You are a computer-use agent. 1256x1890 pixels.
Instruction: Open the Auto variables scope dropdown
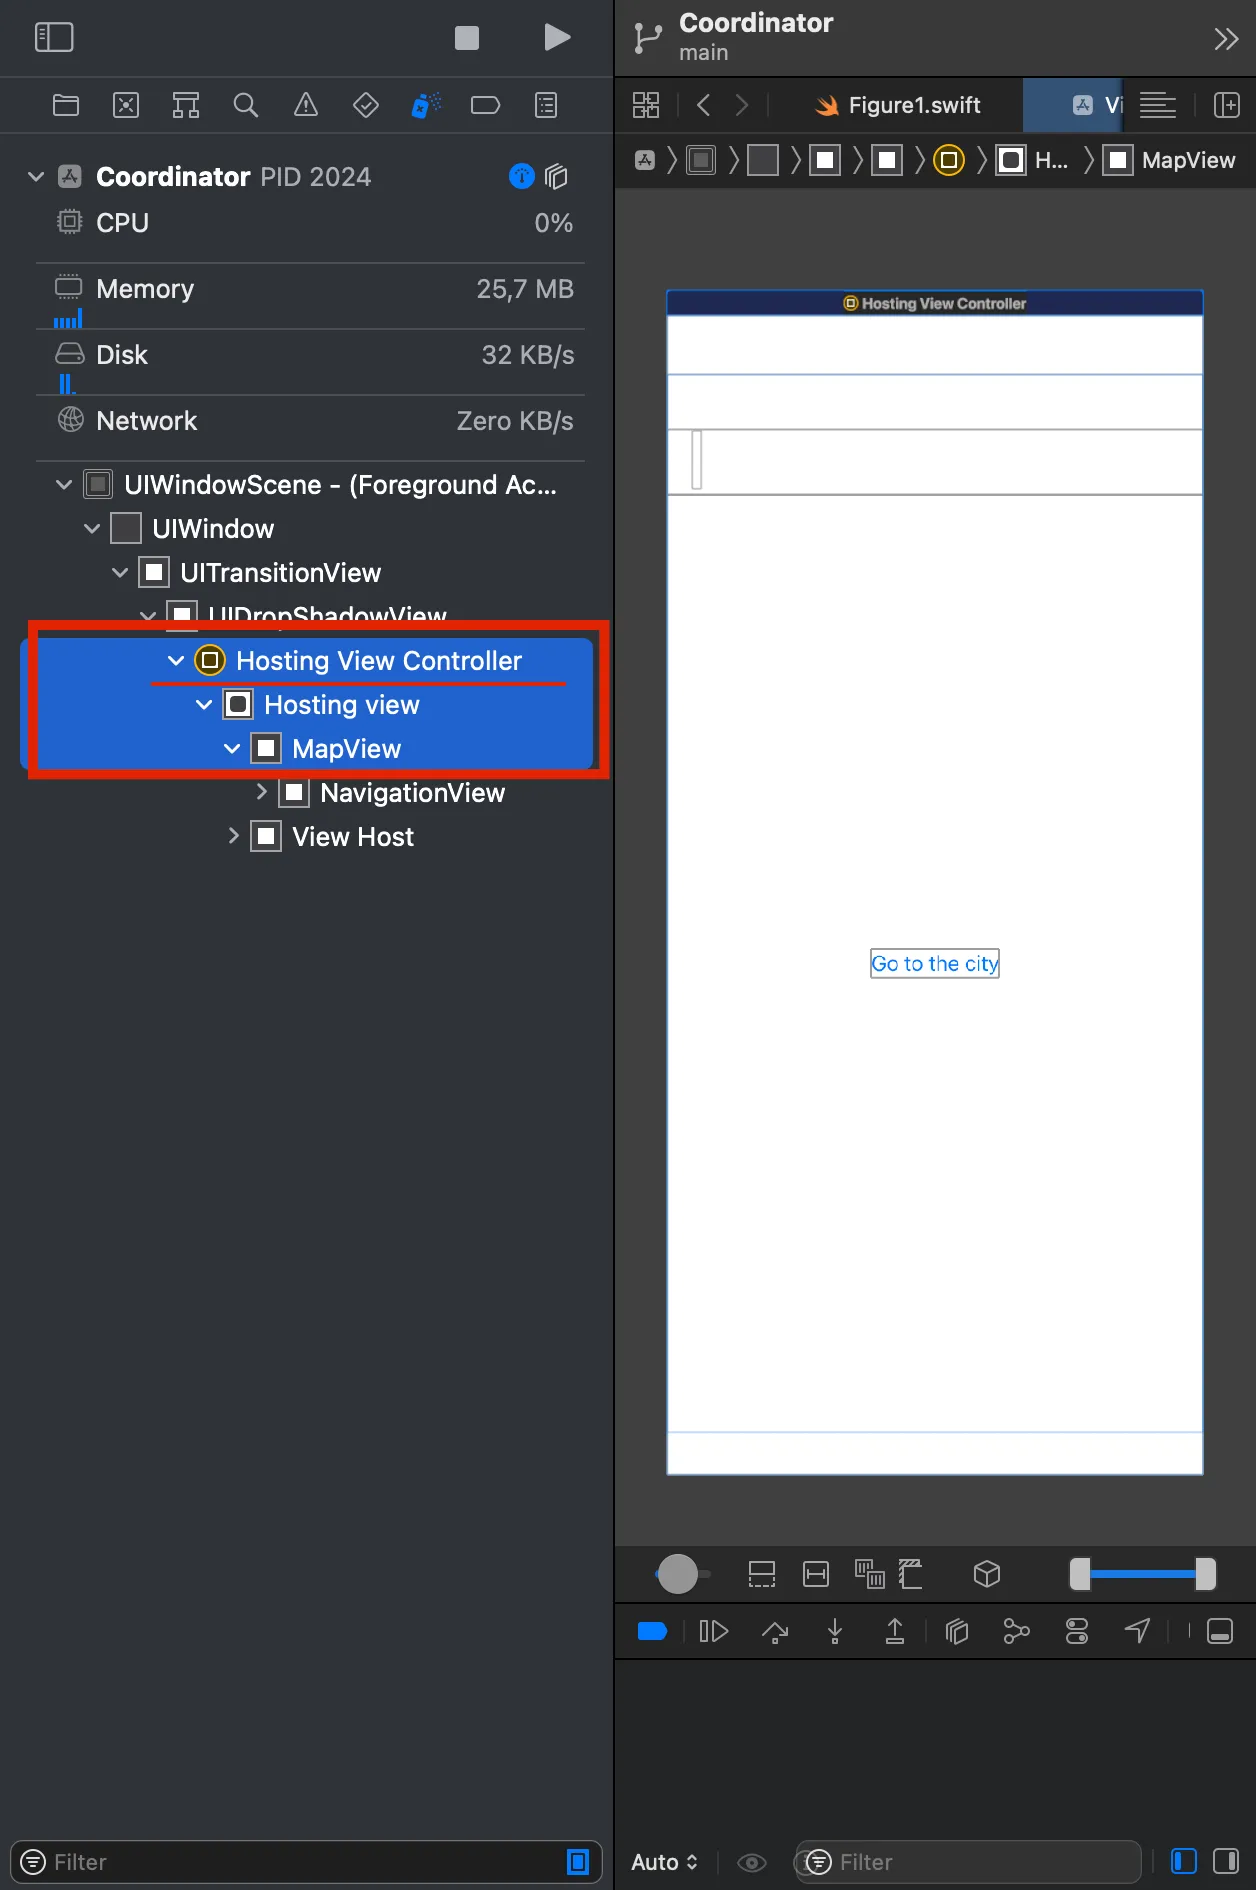(x=664, y=1862)
